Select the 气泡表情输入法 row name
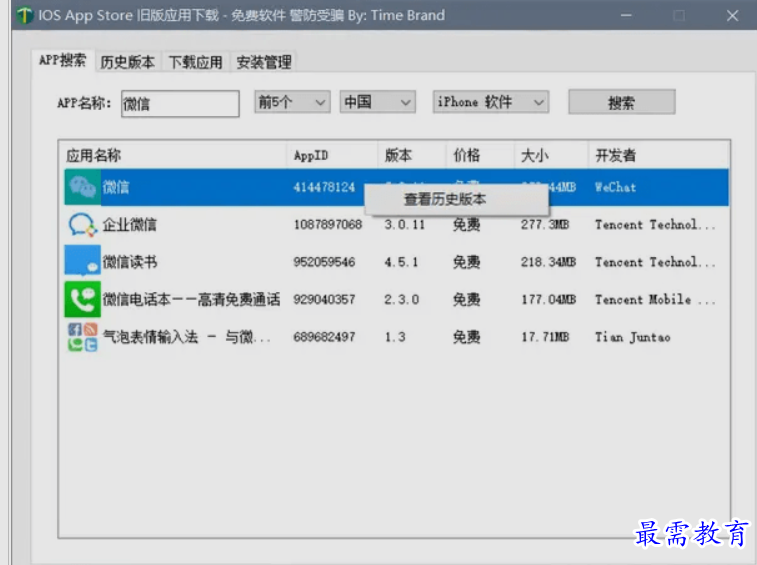Screen dimensions: 757x565 coord(187,337)
